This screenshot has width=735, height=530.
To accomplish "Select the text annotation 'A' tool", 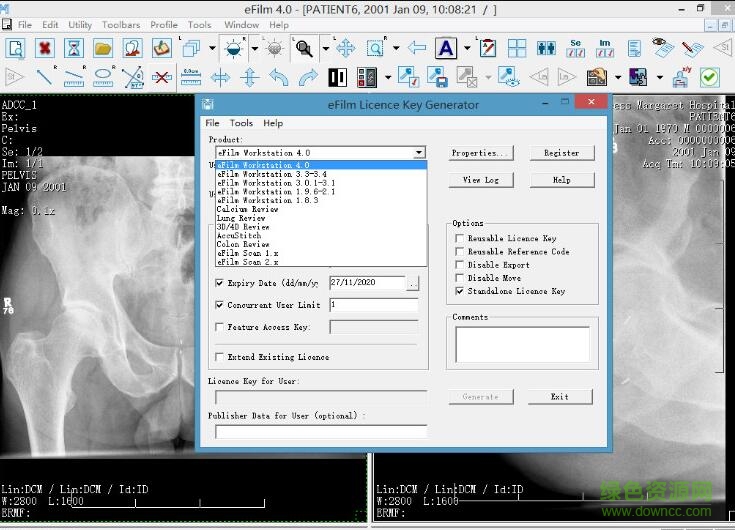I will (445, 48).
